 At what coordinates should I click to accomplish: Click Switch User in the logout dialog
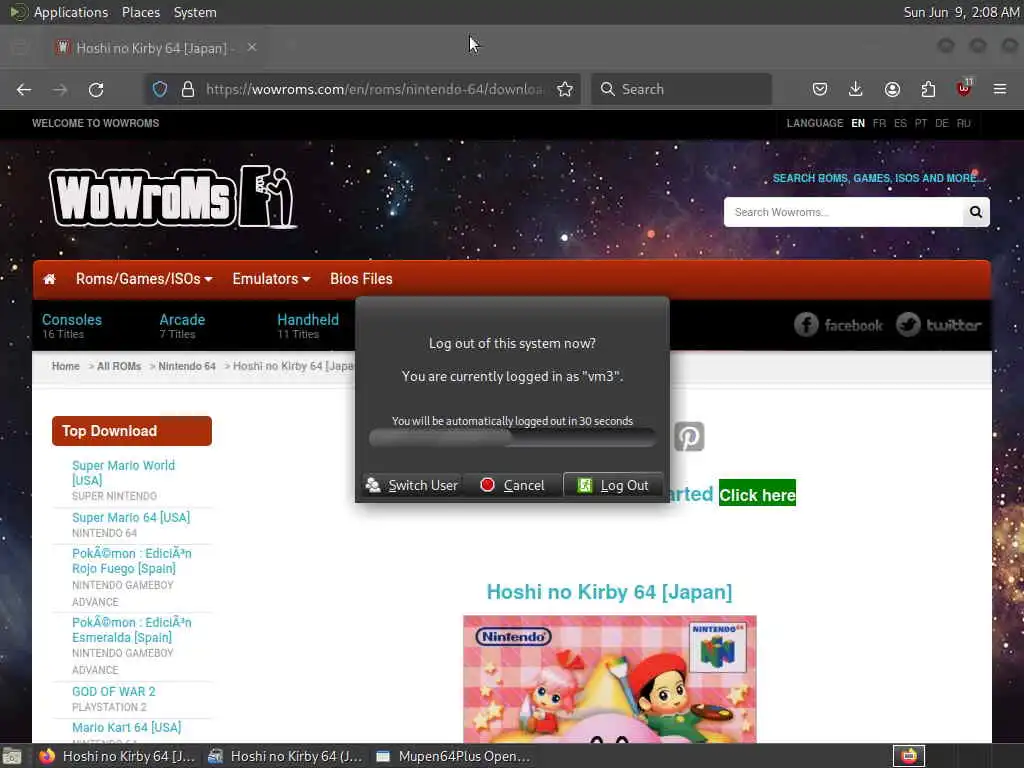coord(413,485)
